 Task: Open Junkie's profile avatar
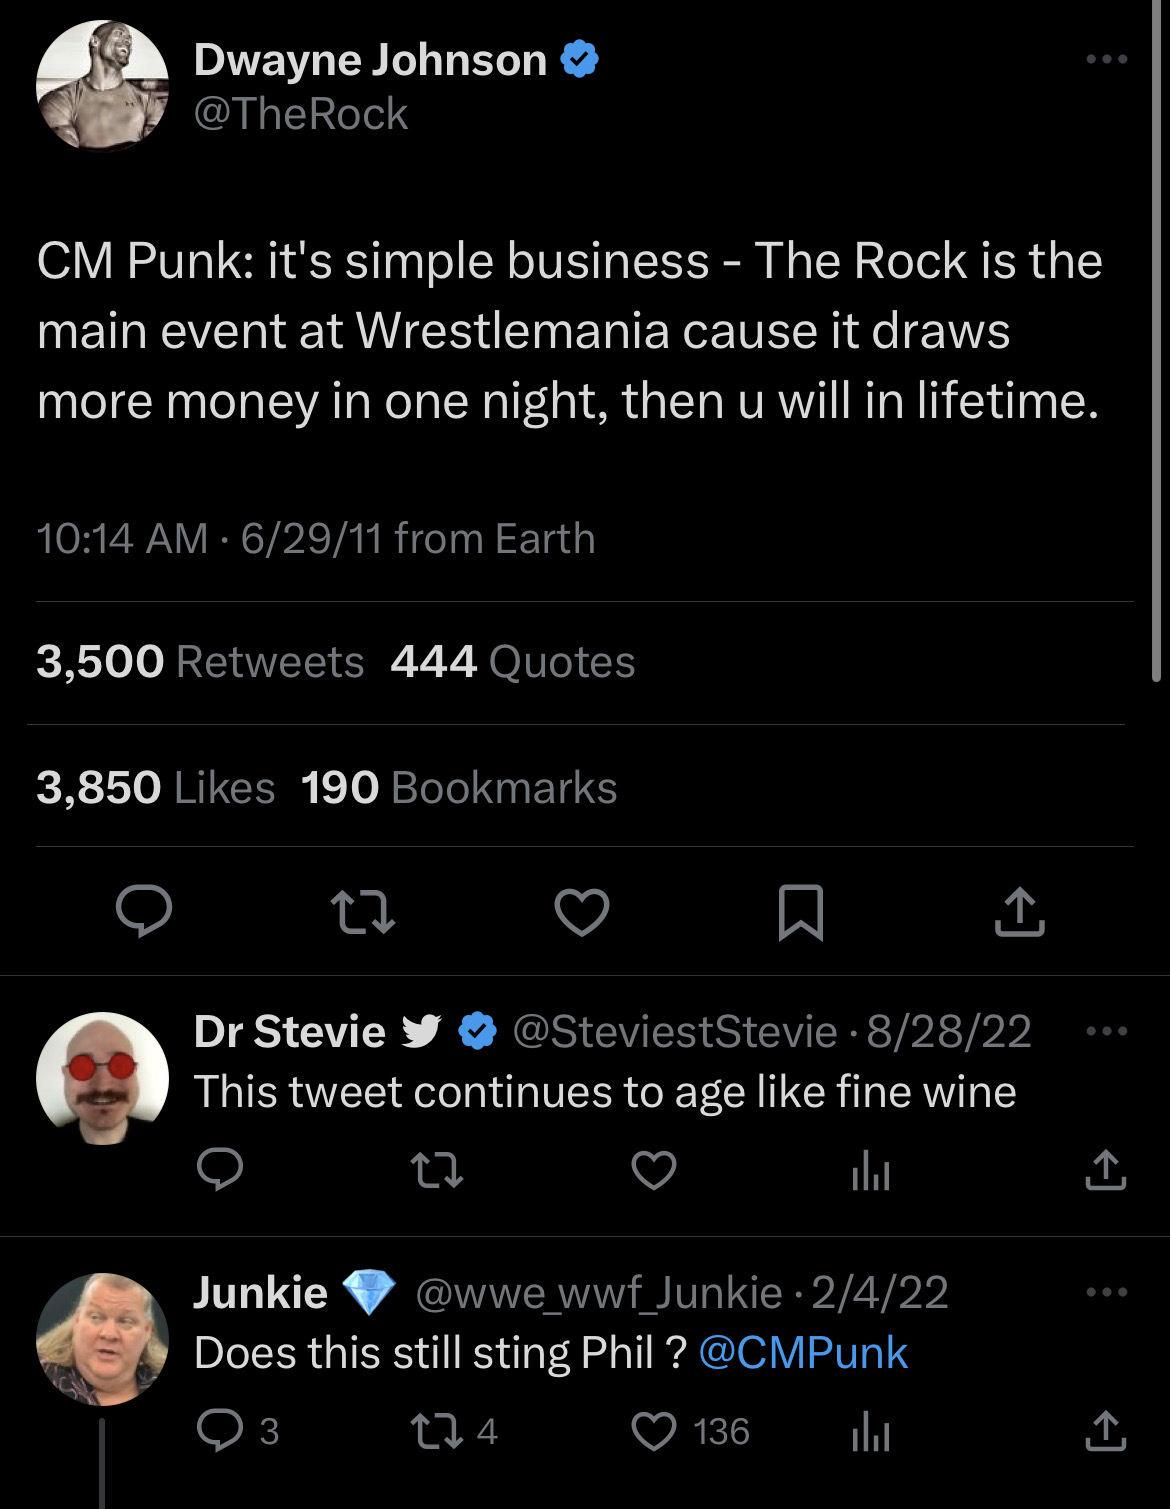pyautogui.click(x=102, y=1339)
